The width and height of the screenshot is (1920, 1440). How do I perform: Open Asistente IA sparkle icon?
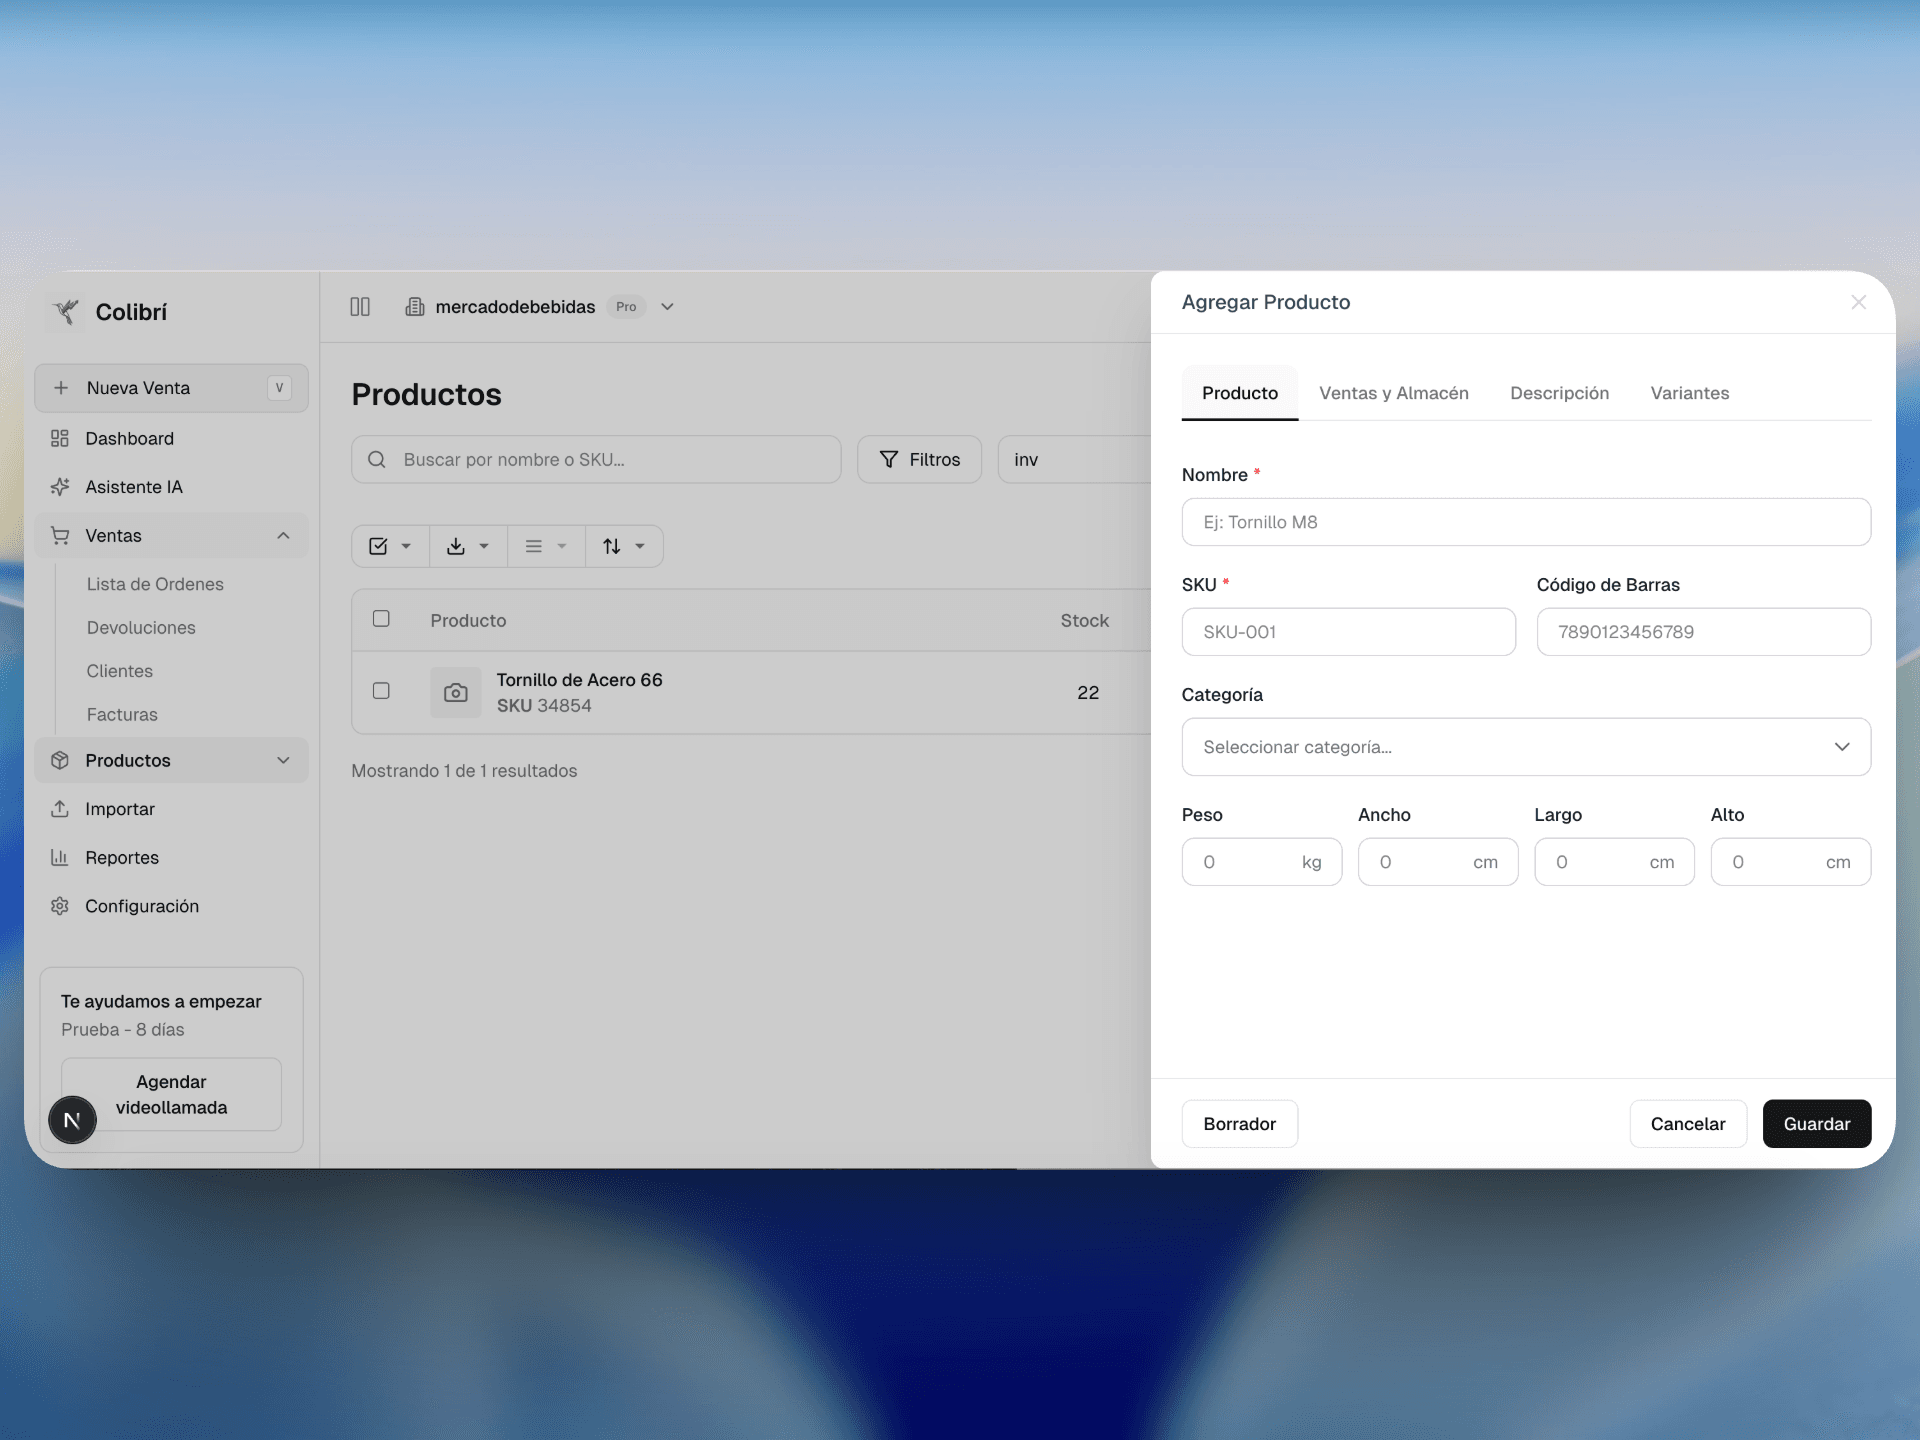(x=60, y=487)
